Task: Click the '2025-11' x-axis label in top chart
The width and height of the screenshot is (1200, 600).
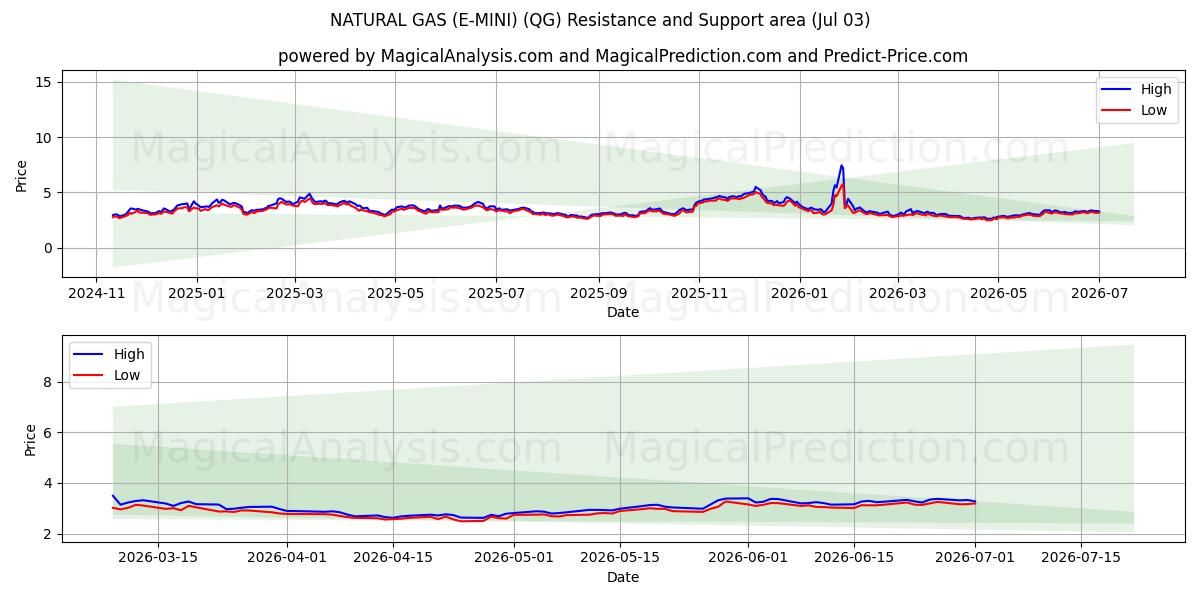Action: tap(698, 295)
